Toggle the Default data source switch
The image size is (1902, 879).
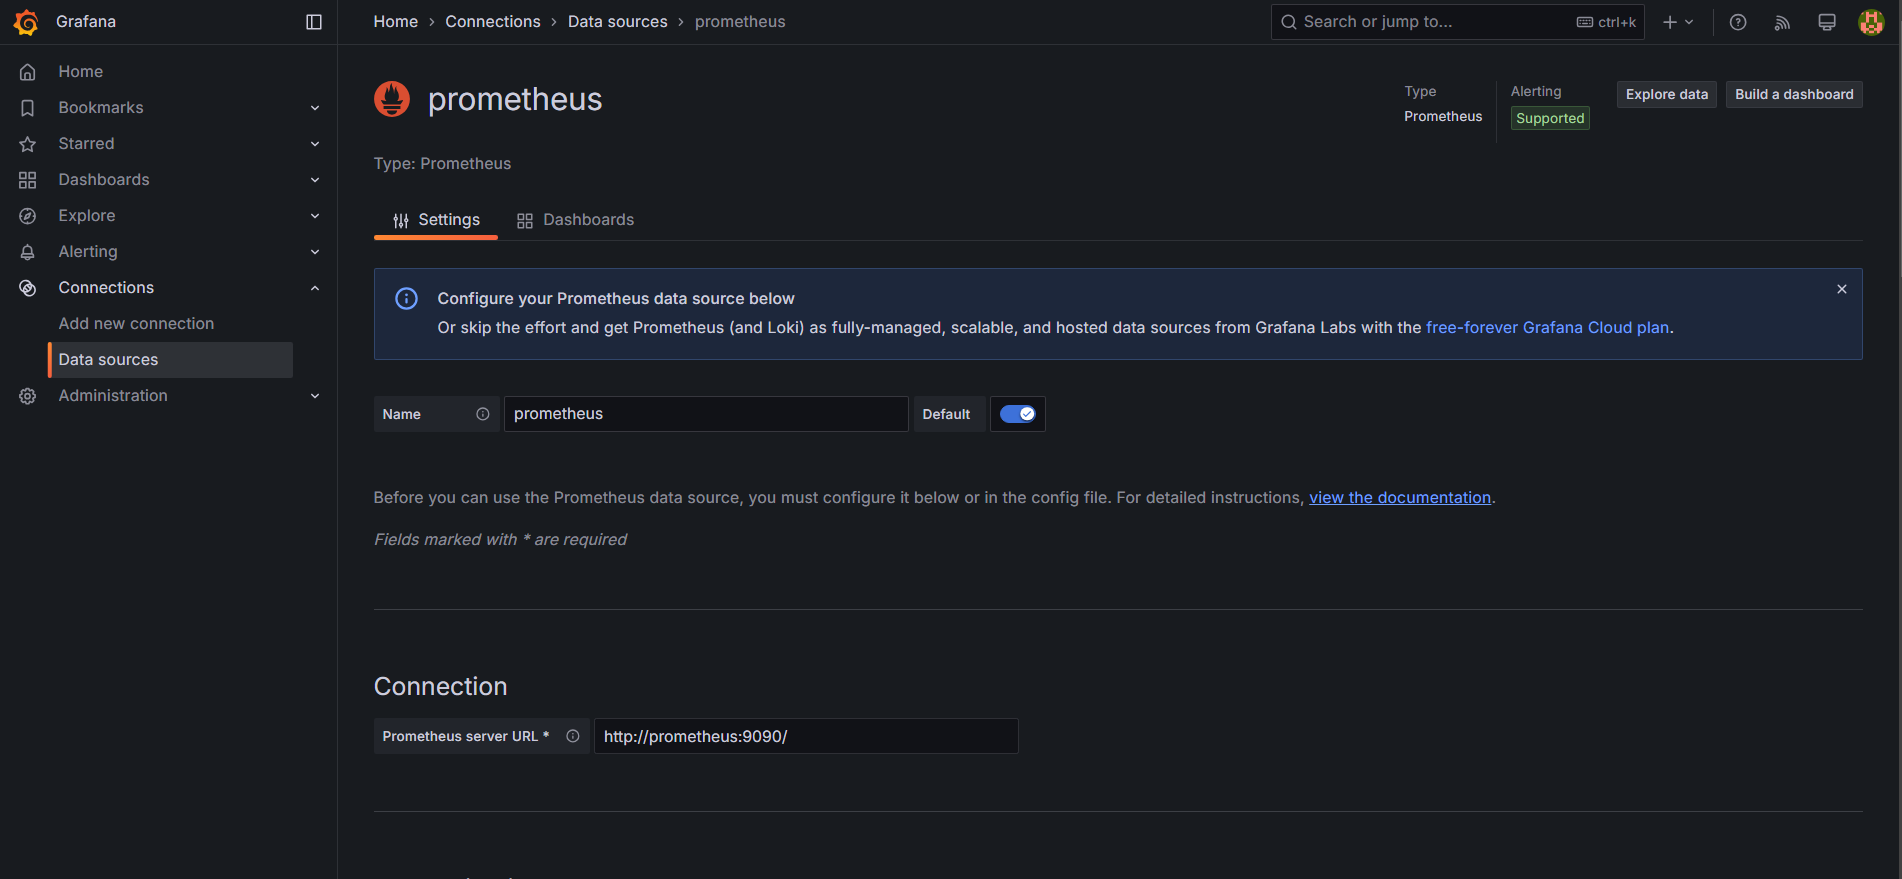(x=1018, y=414)
